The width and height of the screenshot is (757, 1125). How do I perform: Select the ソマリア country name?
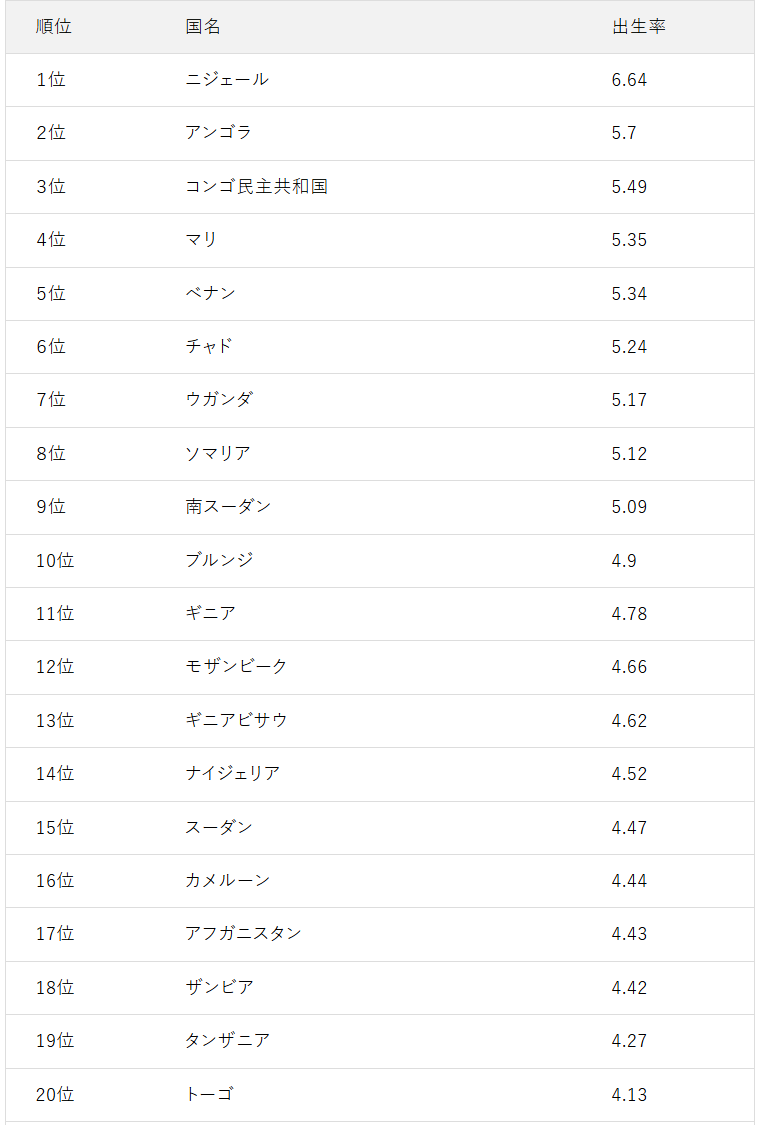[218, 453]
